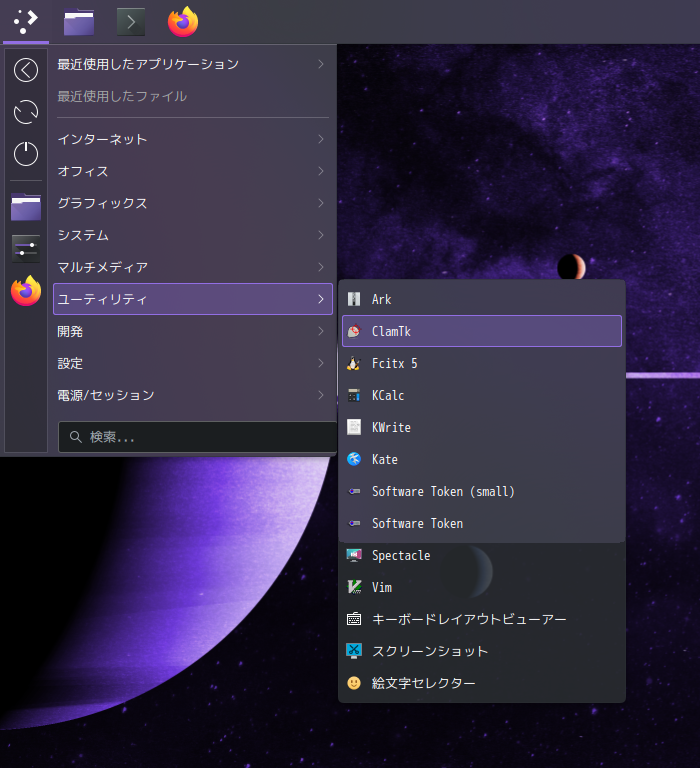Expand the 開発 submenu arrow

coord(321,331)
